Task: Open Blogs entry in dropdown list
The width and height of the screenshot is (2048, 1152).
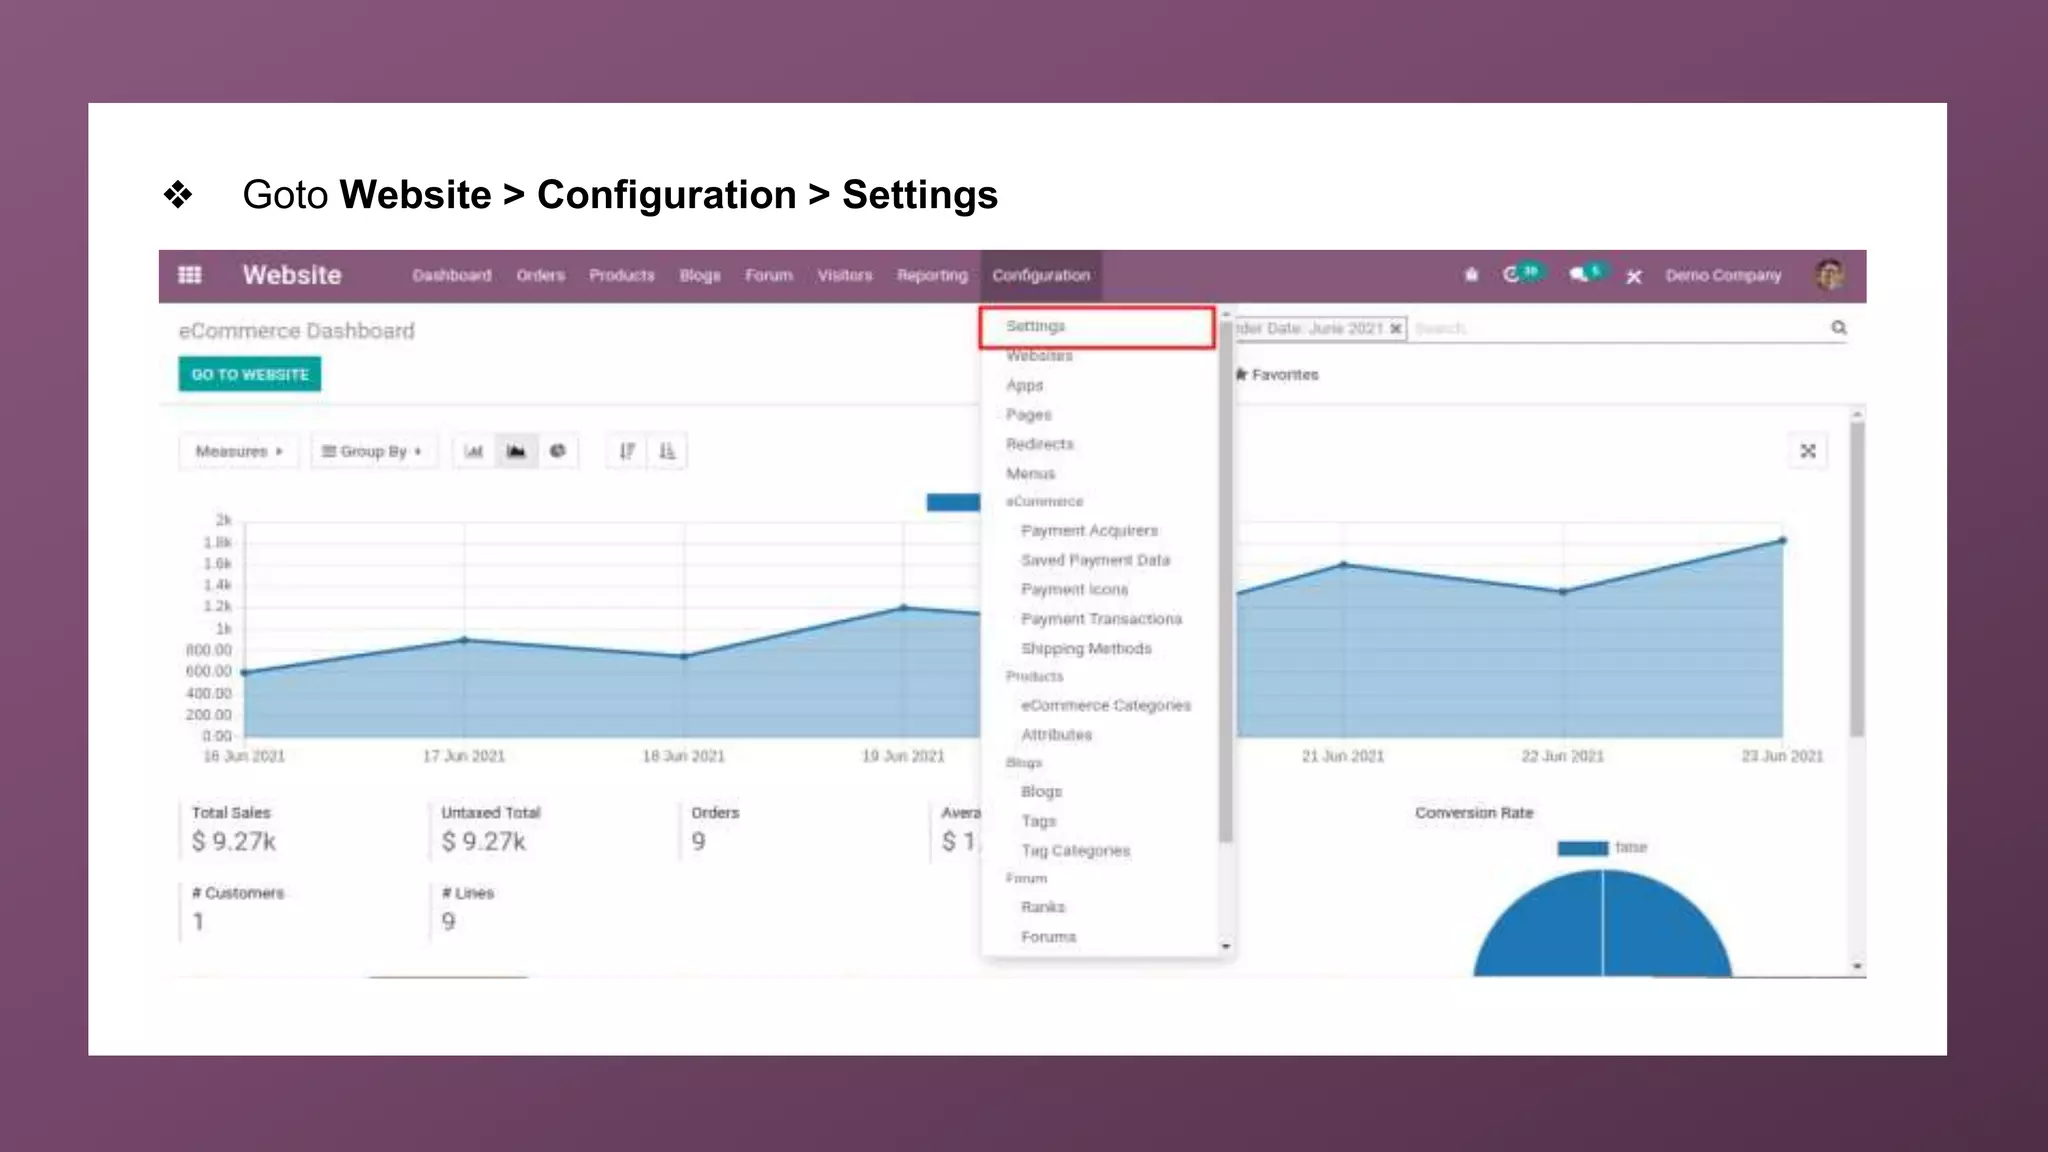Action: tap(1041, 791)
